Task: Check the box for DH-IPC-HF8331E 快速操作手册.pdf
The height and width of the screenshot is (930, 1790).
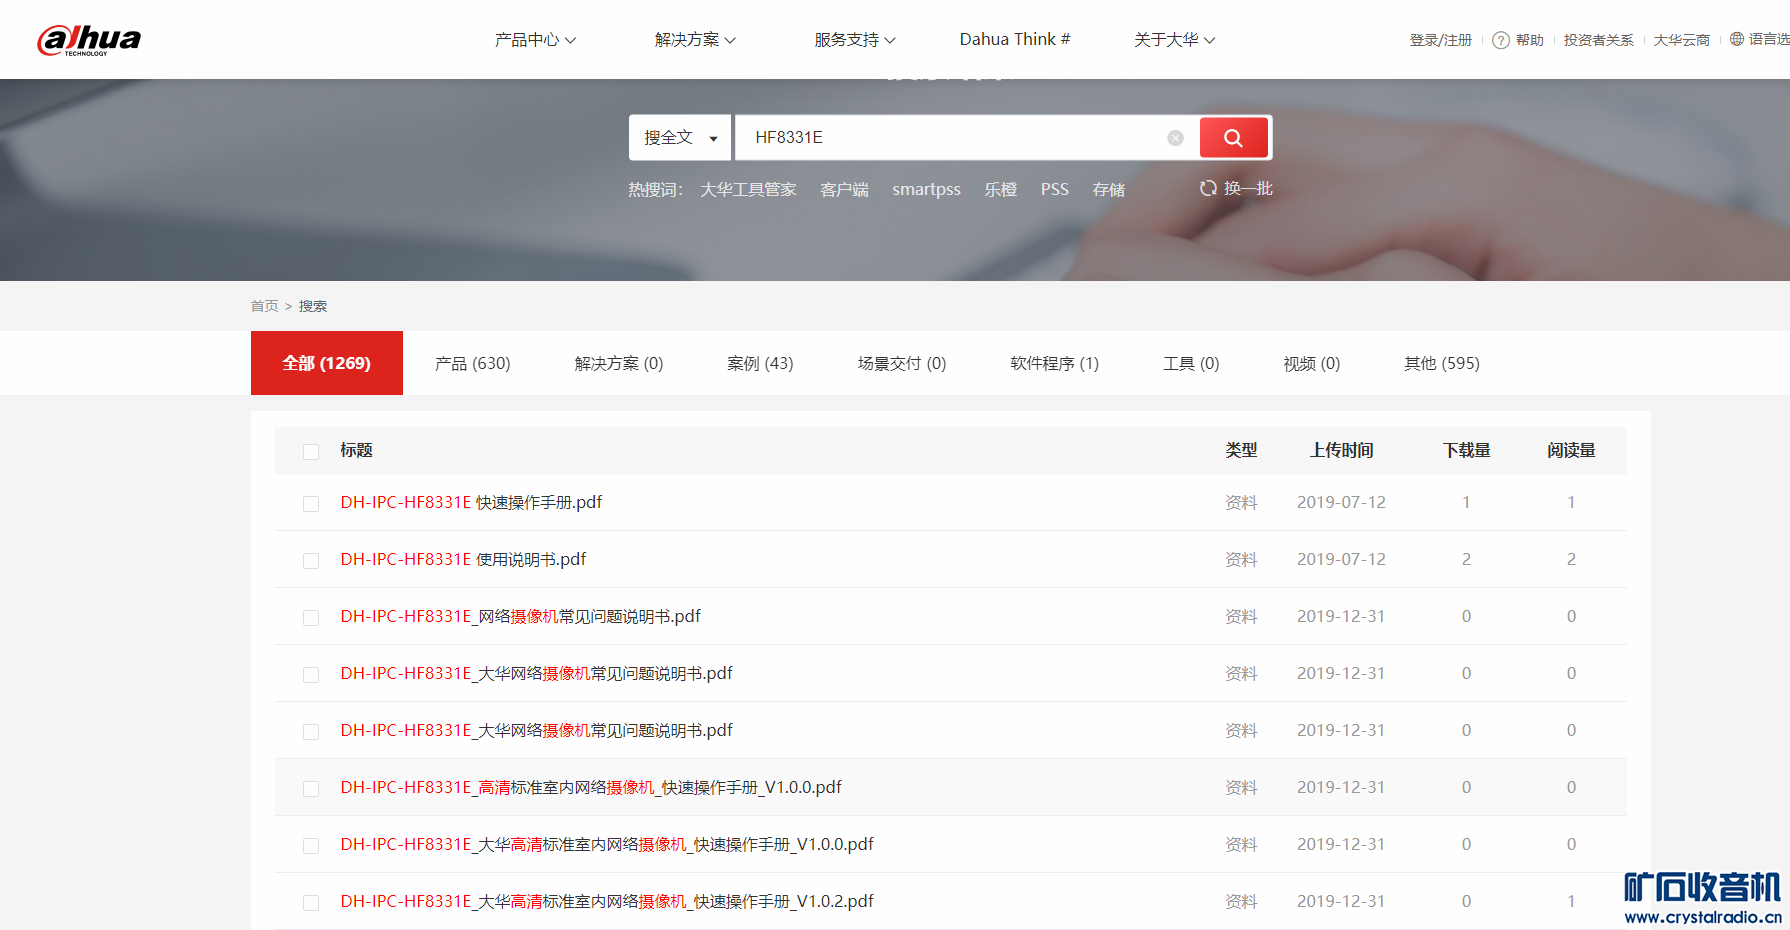Action: (311, 504)
